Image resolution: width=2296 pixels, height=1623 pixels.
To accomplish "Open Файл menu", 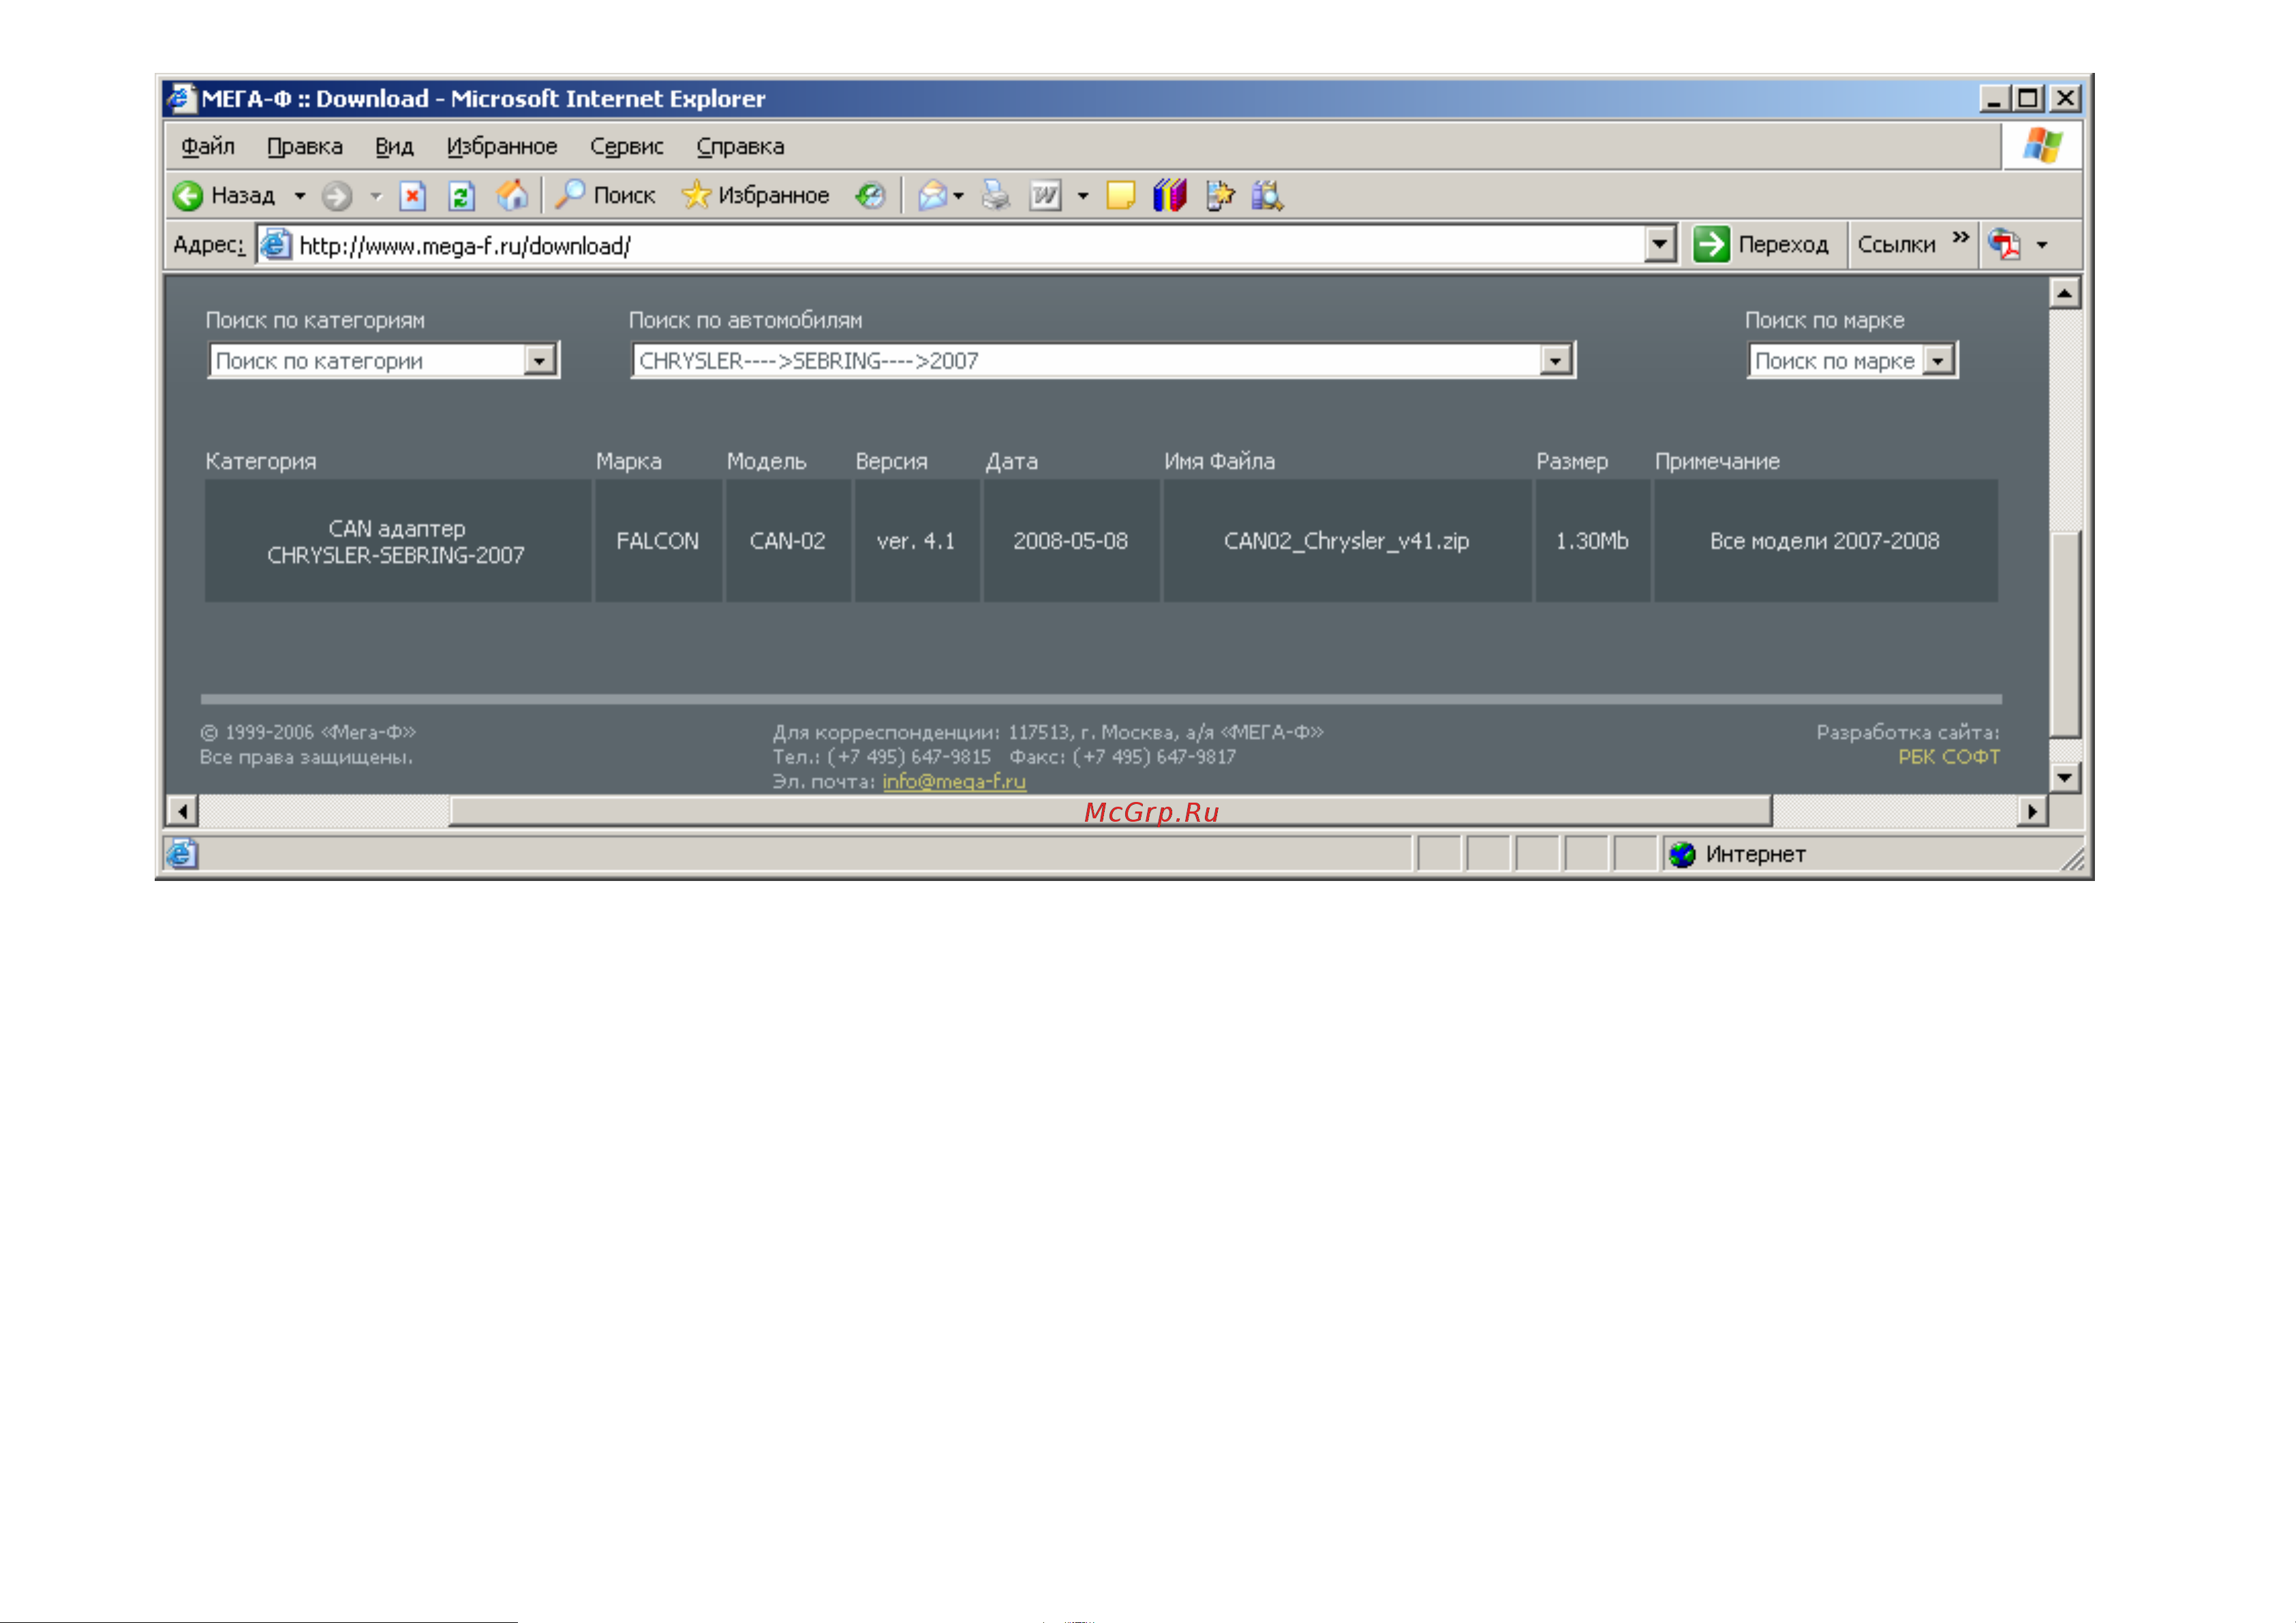I will pyautogui.click(x=208, y=146).
